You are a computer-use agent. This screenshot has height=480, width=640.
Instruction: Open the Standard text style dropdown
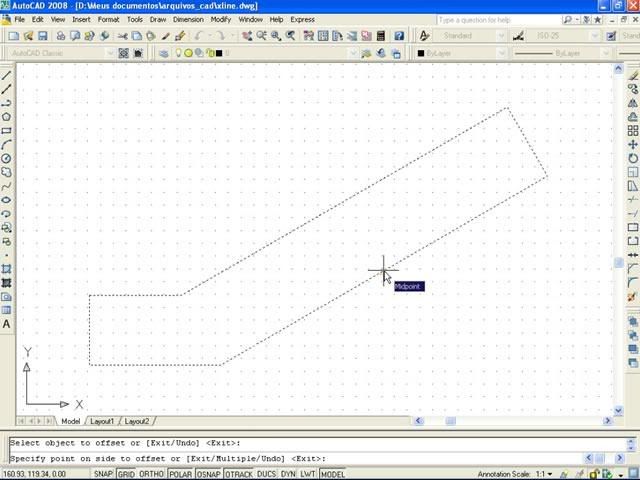469,36
